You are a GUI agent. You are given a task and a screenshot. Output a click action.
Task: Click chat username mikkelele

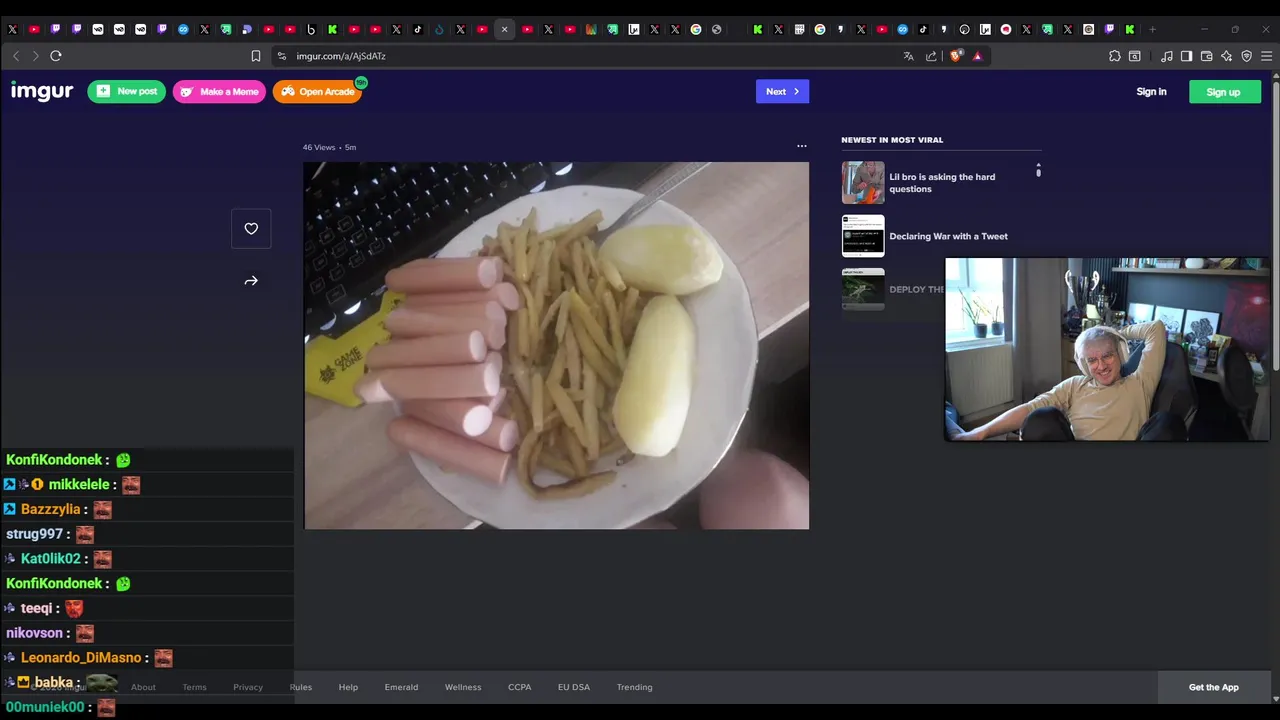(x=79, y=484)
